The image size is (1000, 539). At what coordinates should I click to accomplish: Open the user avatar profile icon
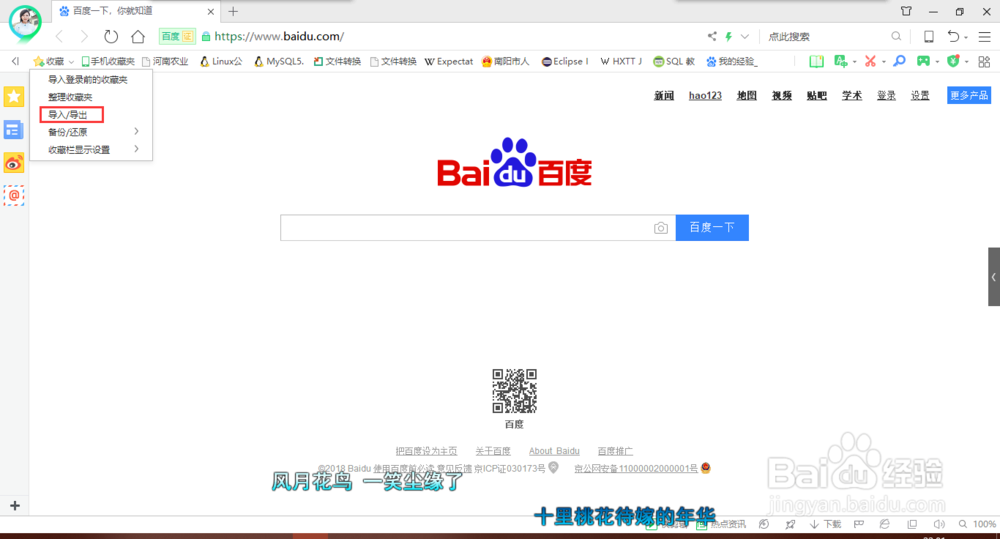[25, 22]
